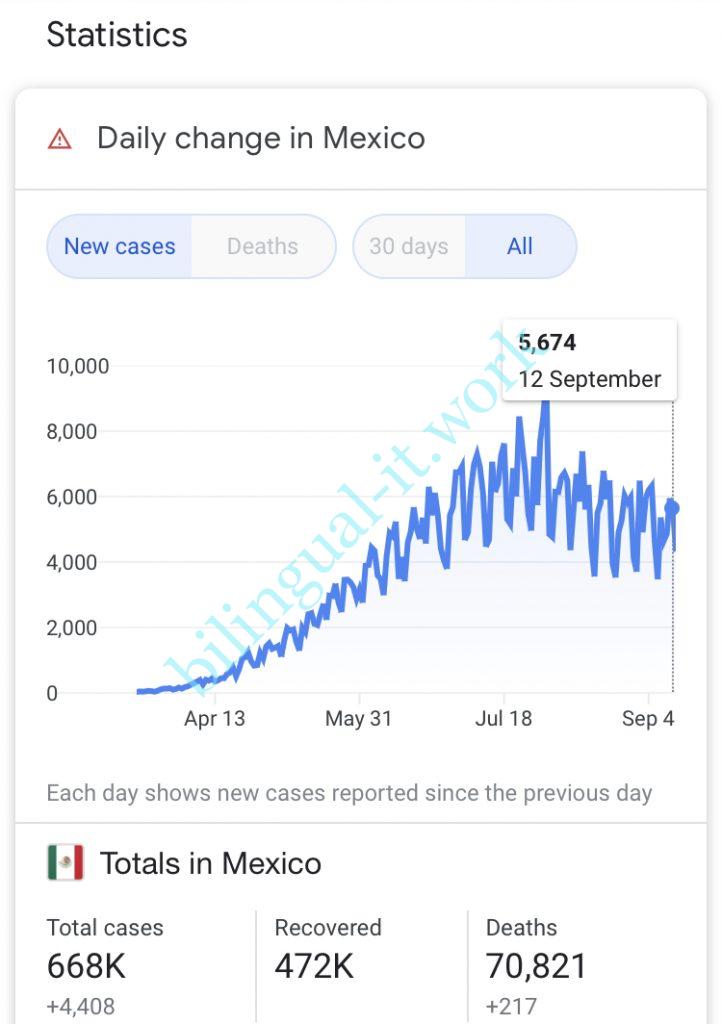Click the red warning triangle icon

pyautogui.click(x=60, y=139)
